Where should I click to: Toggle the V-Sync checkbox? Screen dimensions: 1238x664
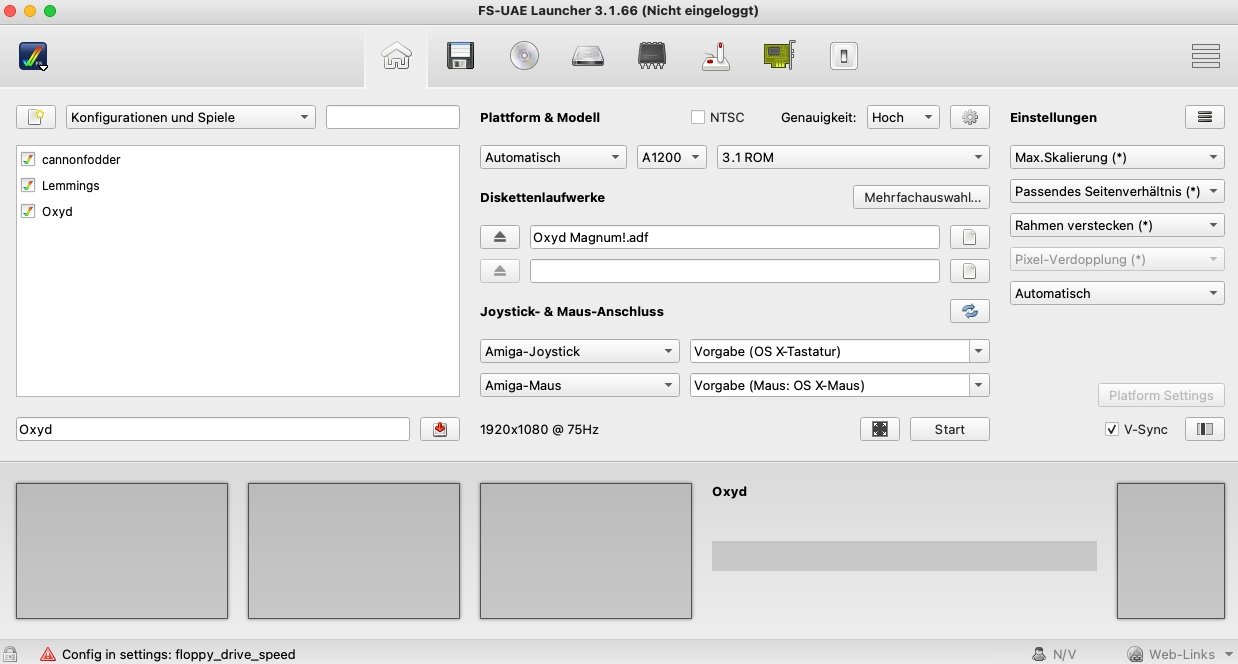tap(1112, 429)
